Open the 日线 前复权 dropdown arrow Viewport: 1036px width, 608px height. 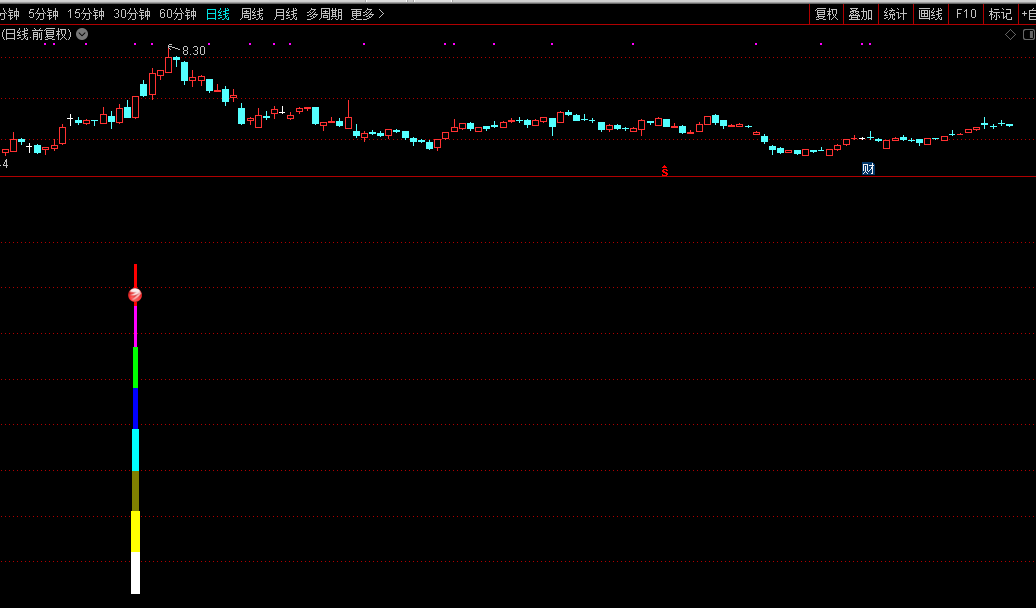pyautogui.click(x=82, y=34)
